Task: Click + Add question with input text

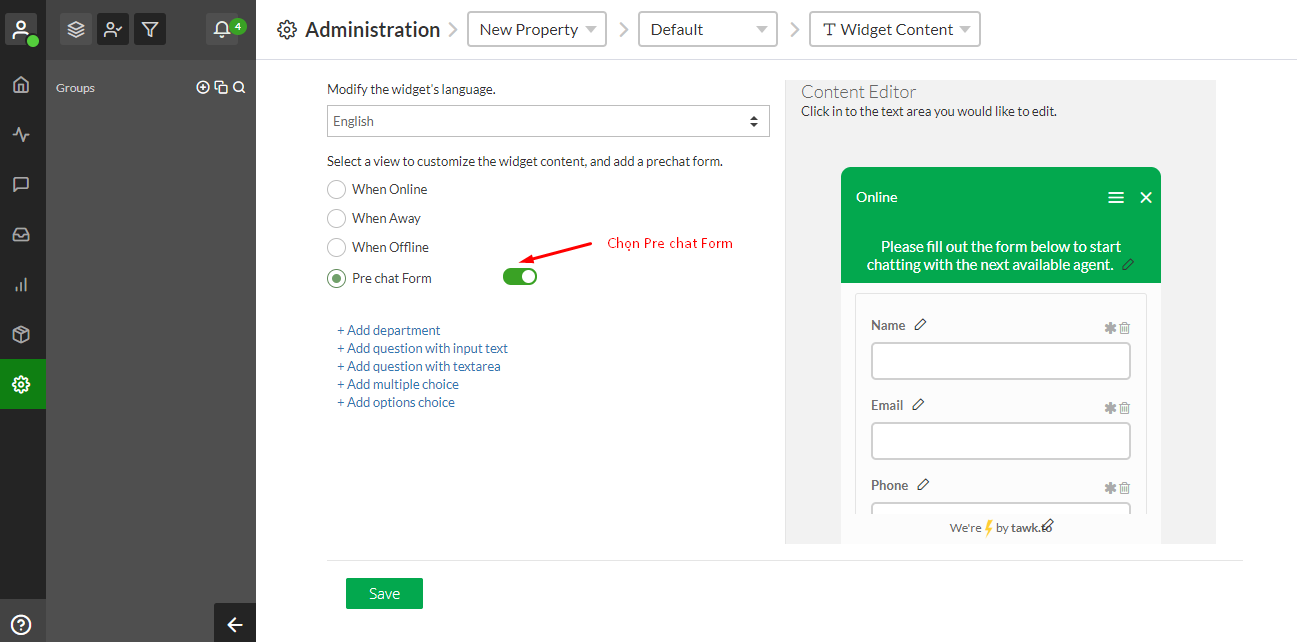Action: pos(422,348)
